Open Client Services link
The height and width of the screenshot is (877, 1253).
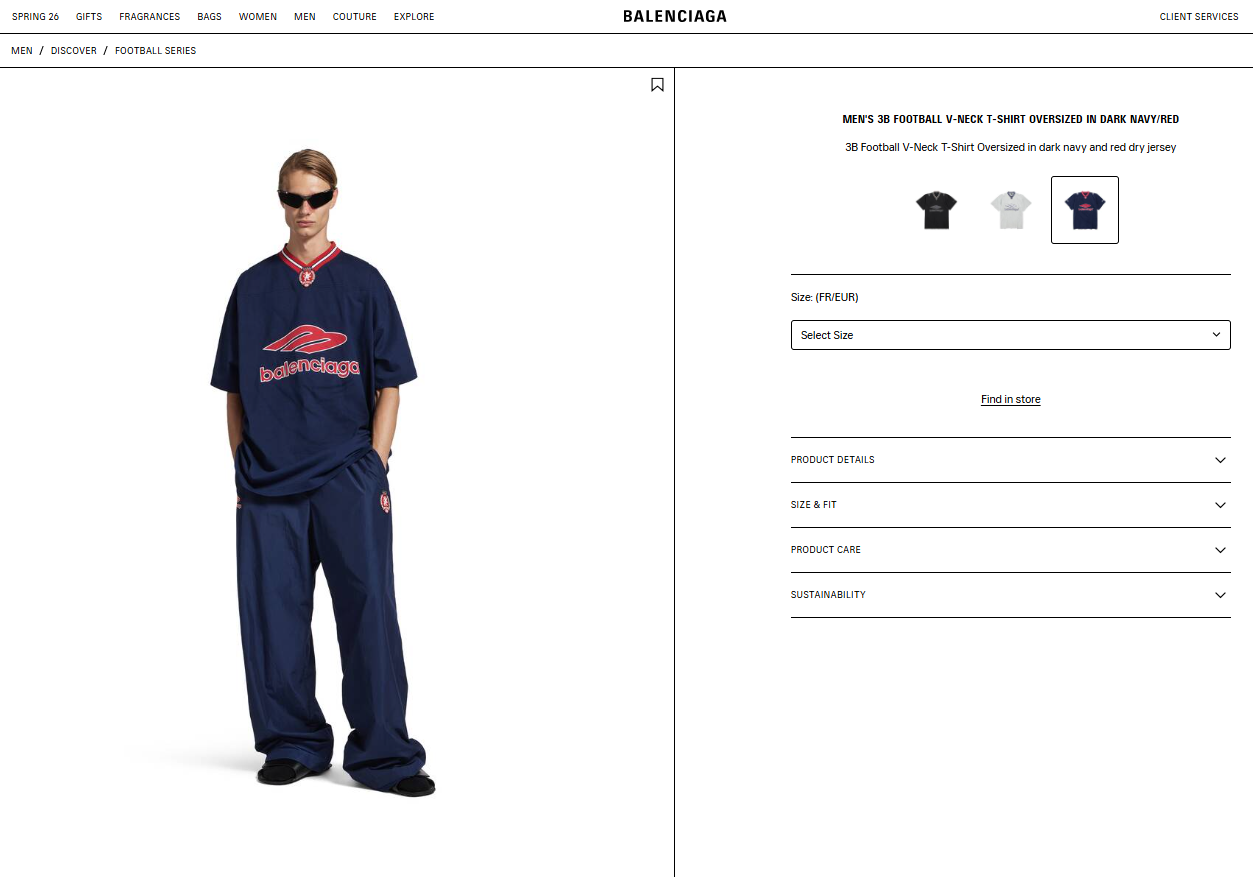[x=1199, y=17]
